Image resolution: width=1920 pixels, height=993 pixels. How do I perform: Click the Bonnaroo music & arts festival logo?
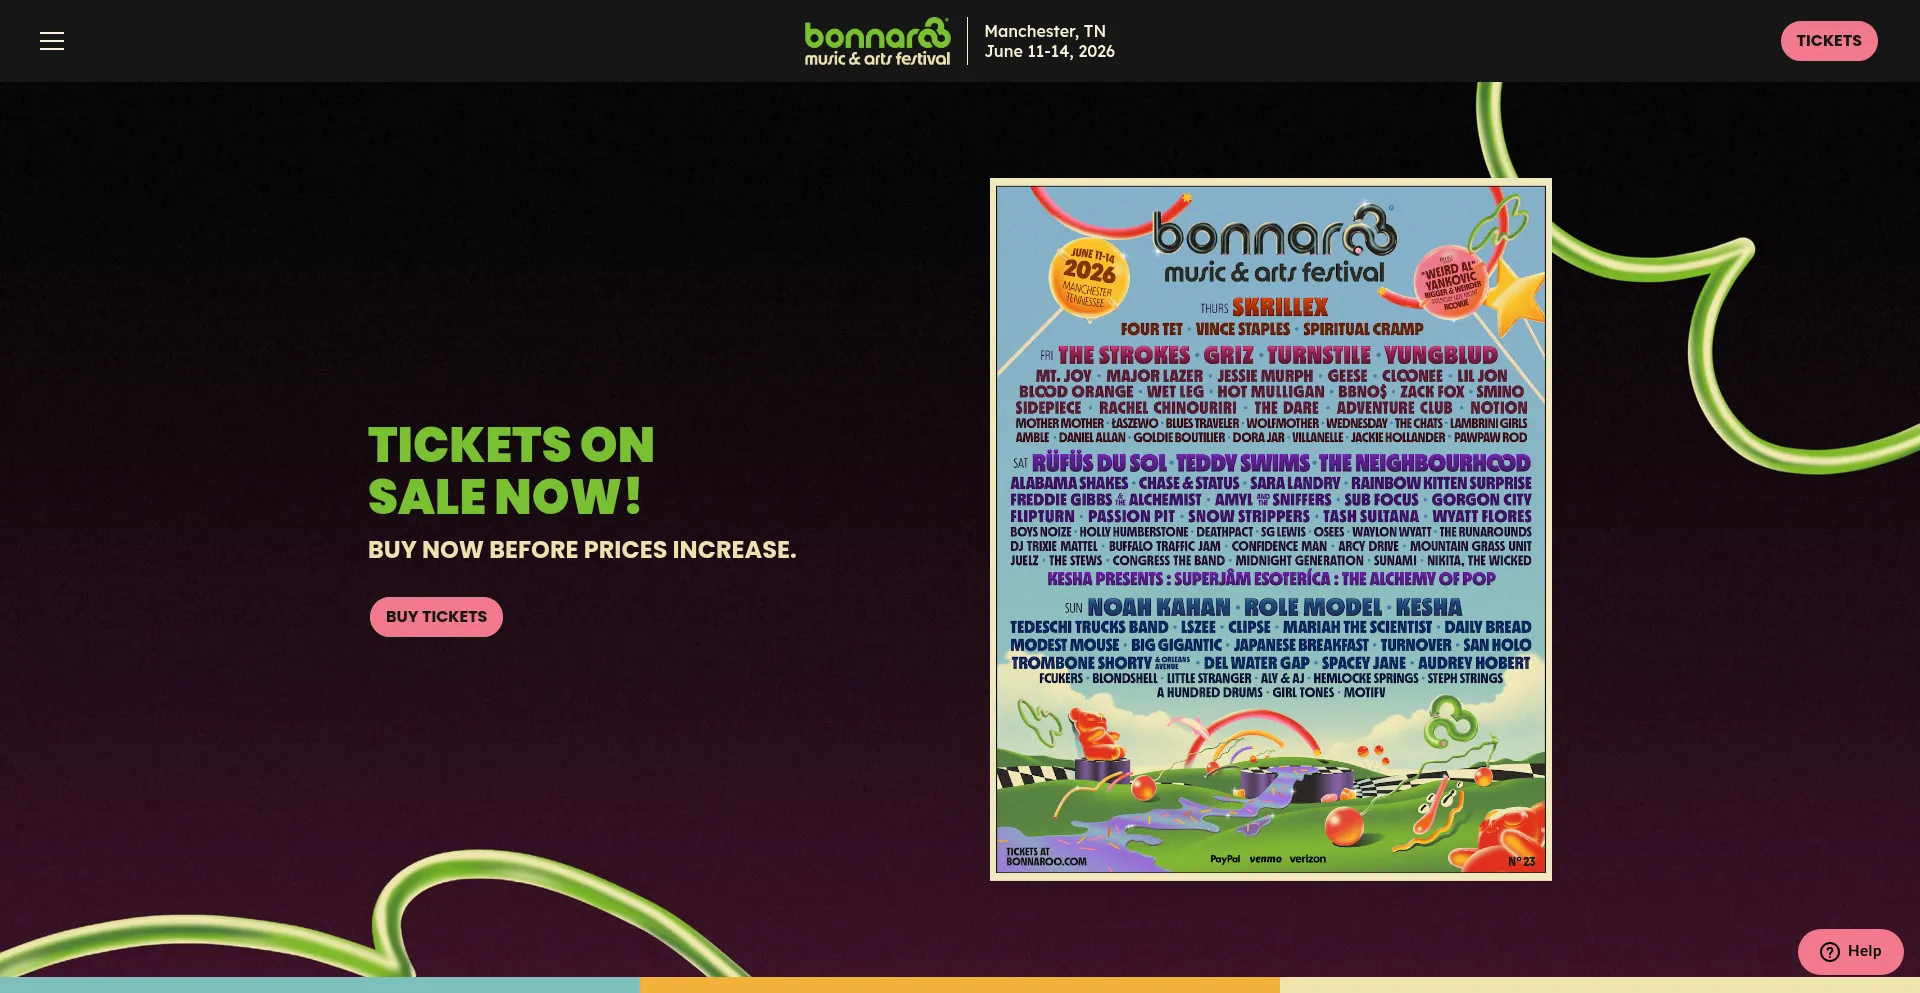click(877, 42)
